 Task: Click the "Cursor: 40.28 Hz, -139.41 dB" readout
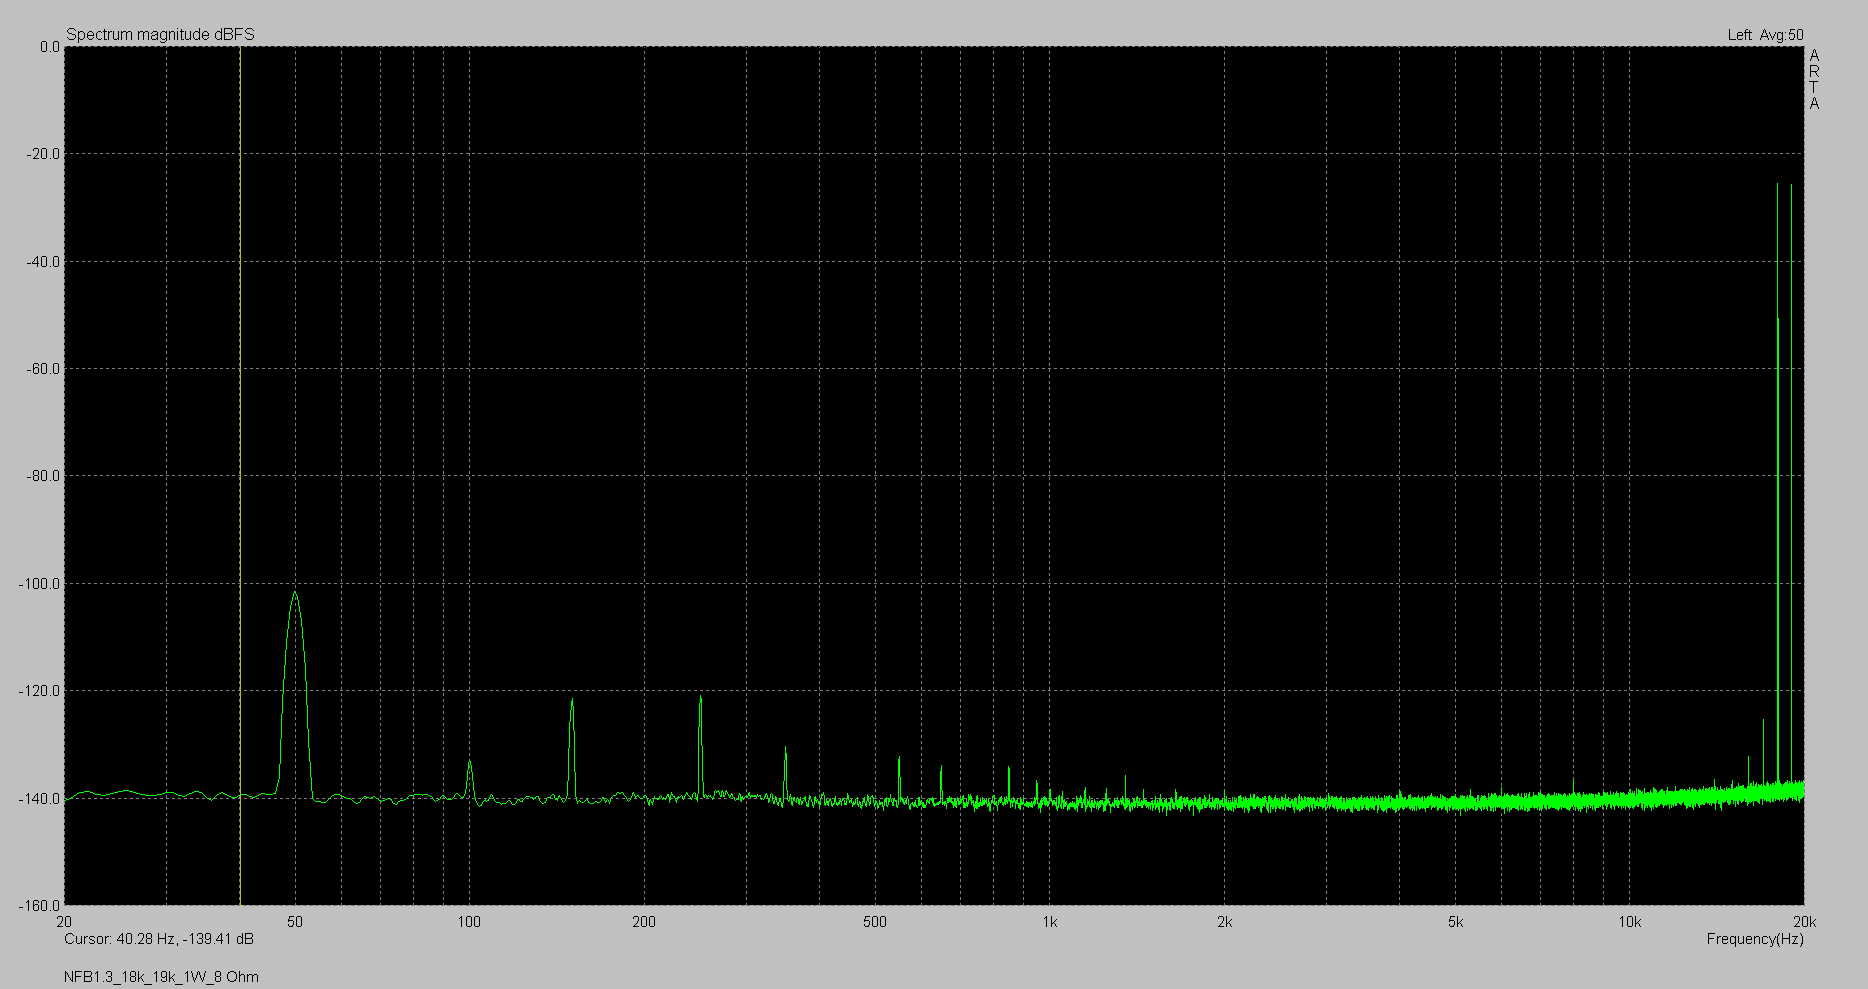[159, 939]
